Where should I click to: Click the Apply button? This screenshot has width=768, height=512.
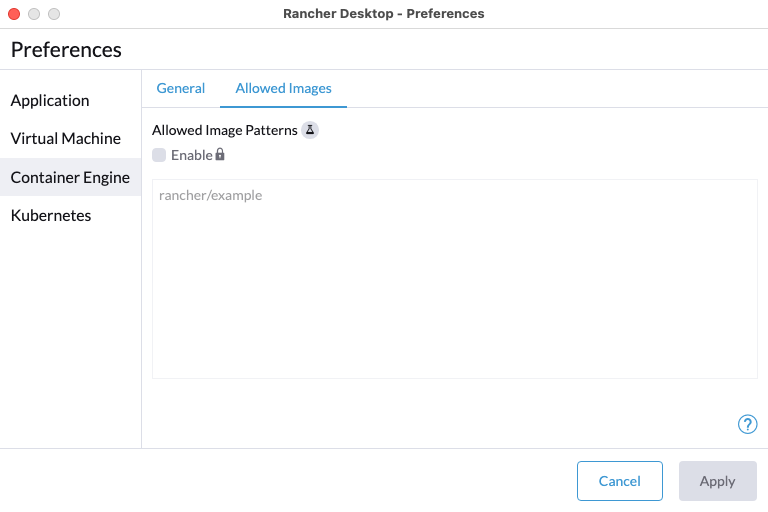tap(717, 481)
